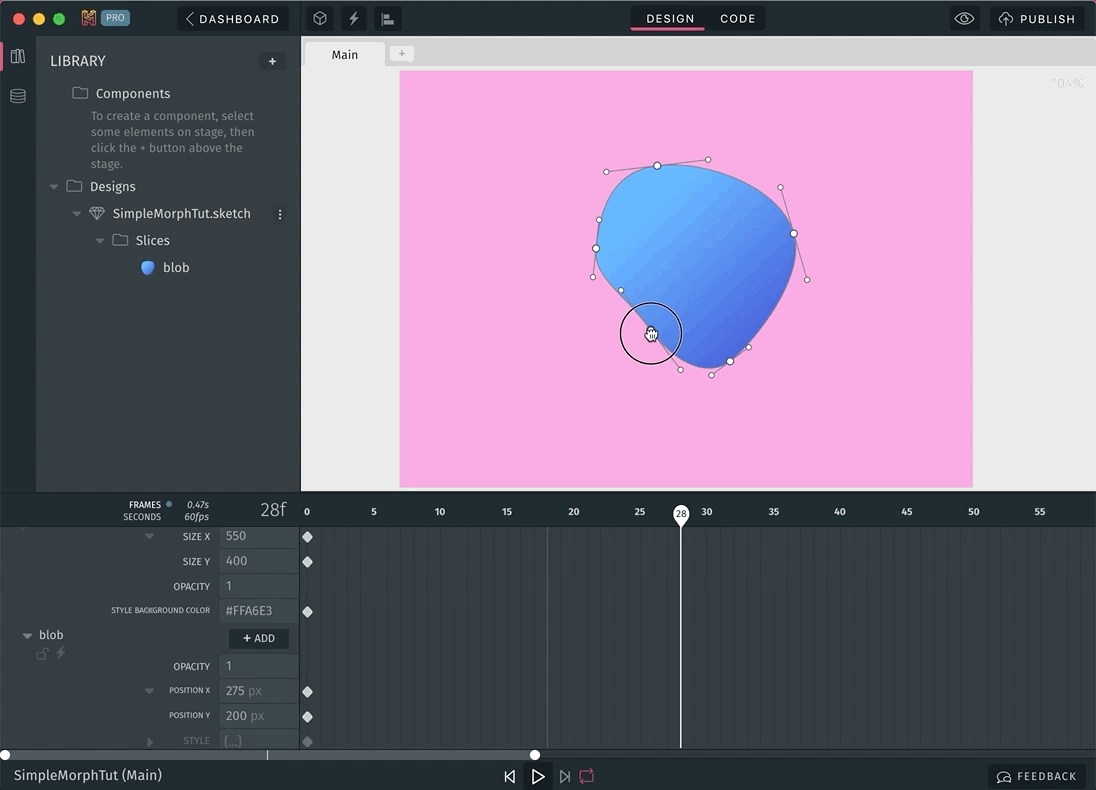Viewport: 1096px width, 790px height.
Task: Select the Main stage tab
Action: click(345, 55)
